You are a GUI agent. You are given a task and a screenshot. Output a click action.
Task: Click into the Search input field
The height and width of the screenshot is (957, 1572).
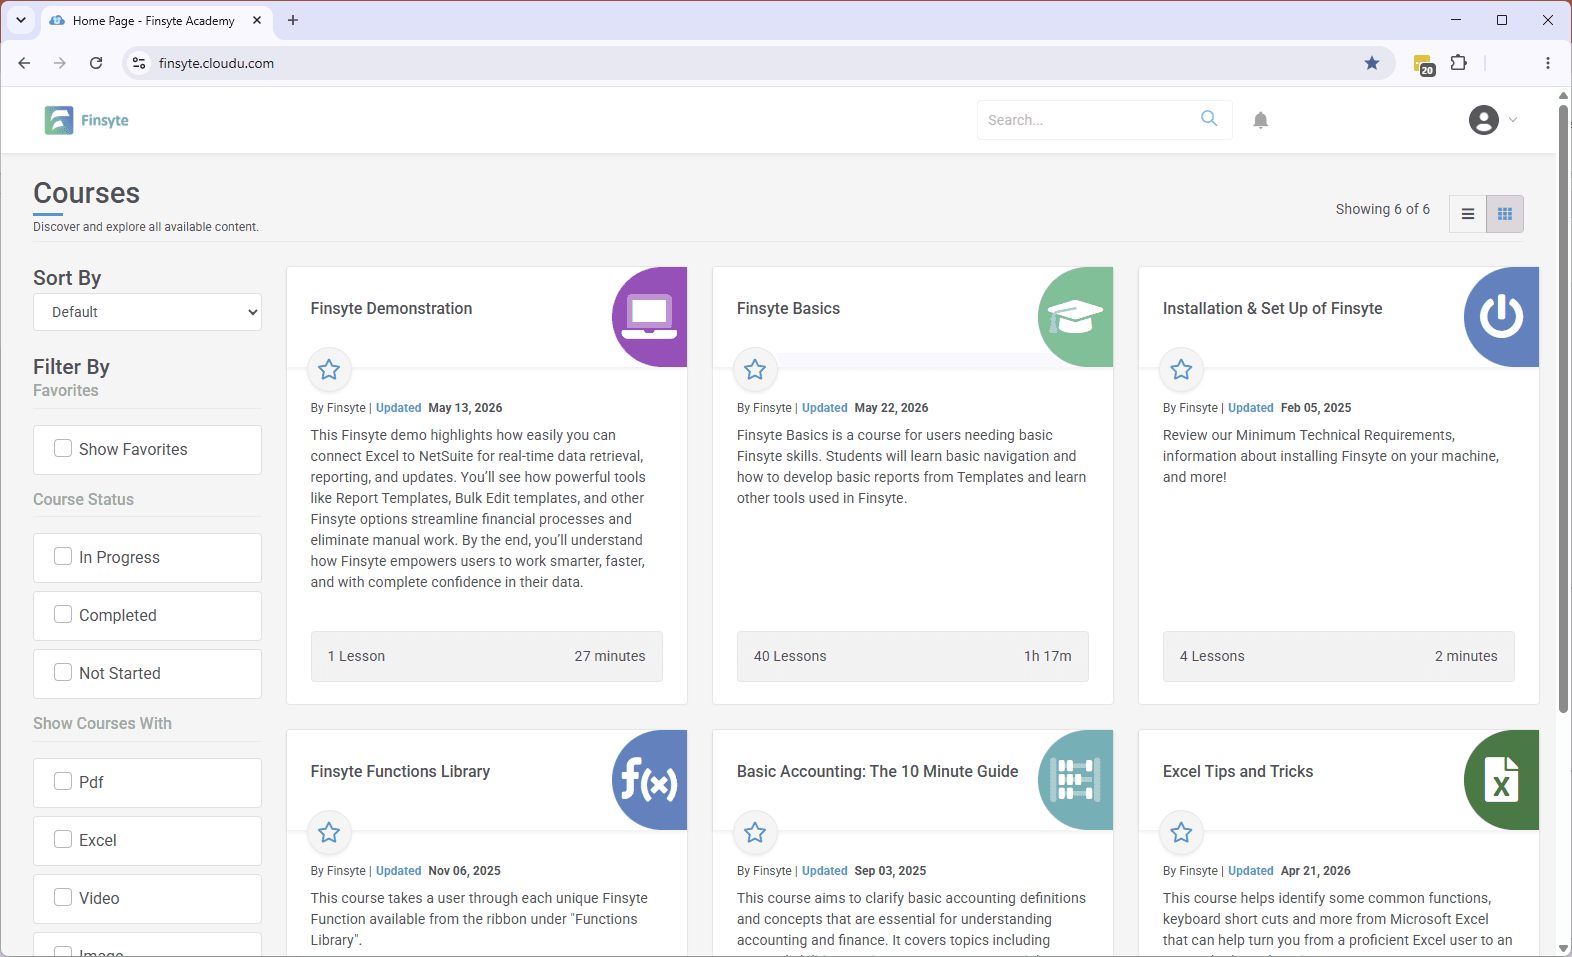[x=1086, y=120]
